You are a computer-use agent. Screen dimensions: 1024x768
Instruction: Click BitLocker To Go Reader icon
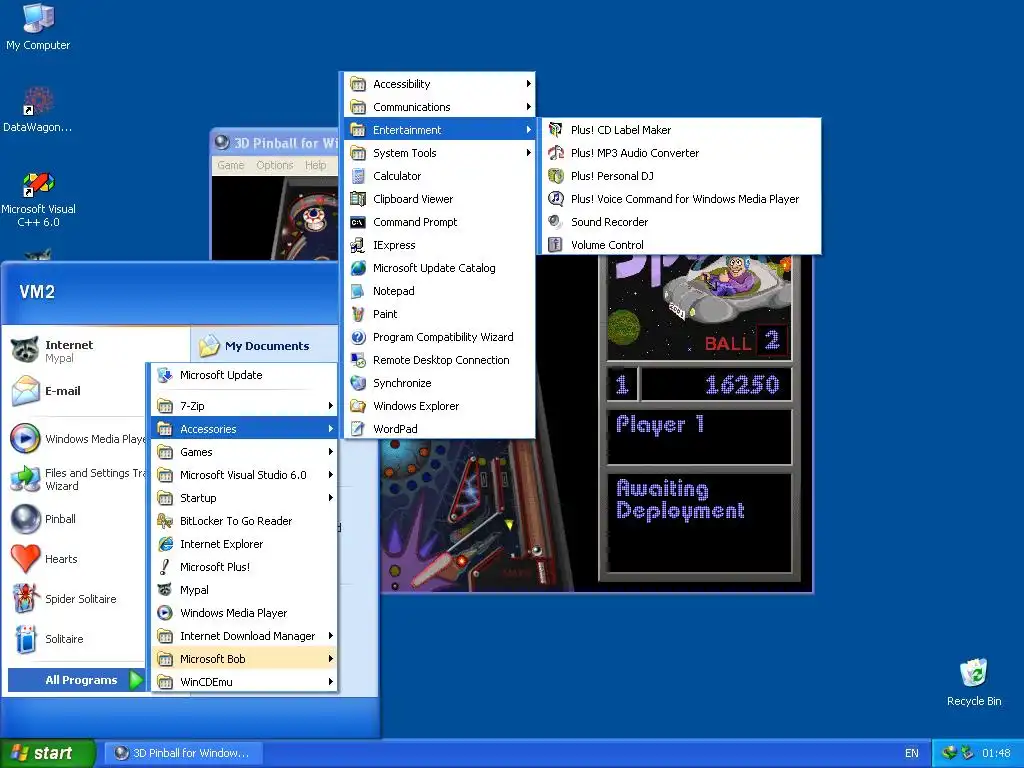click(165, 521)
